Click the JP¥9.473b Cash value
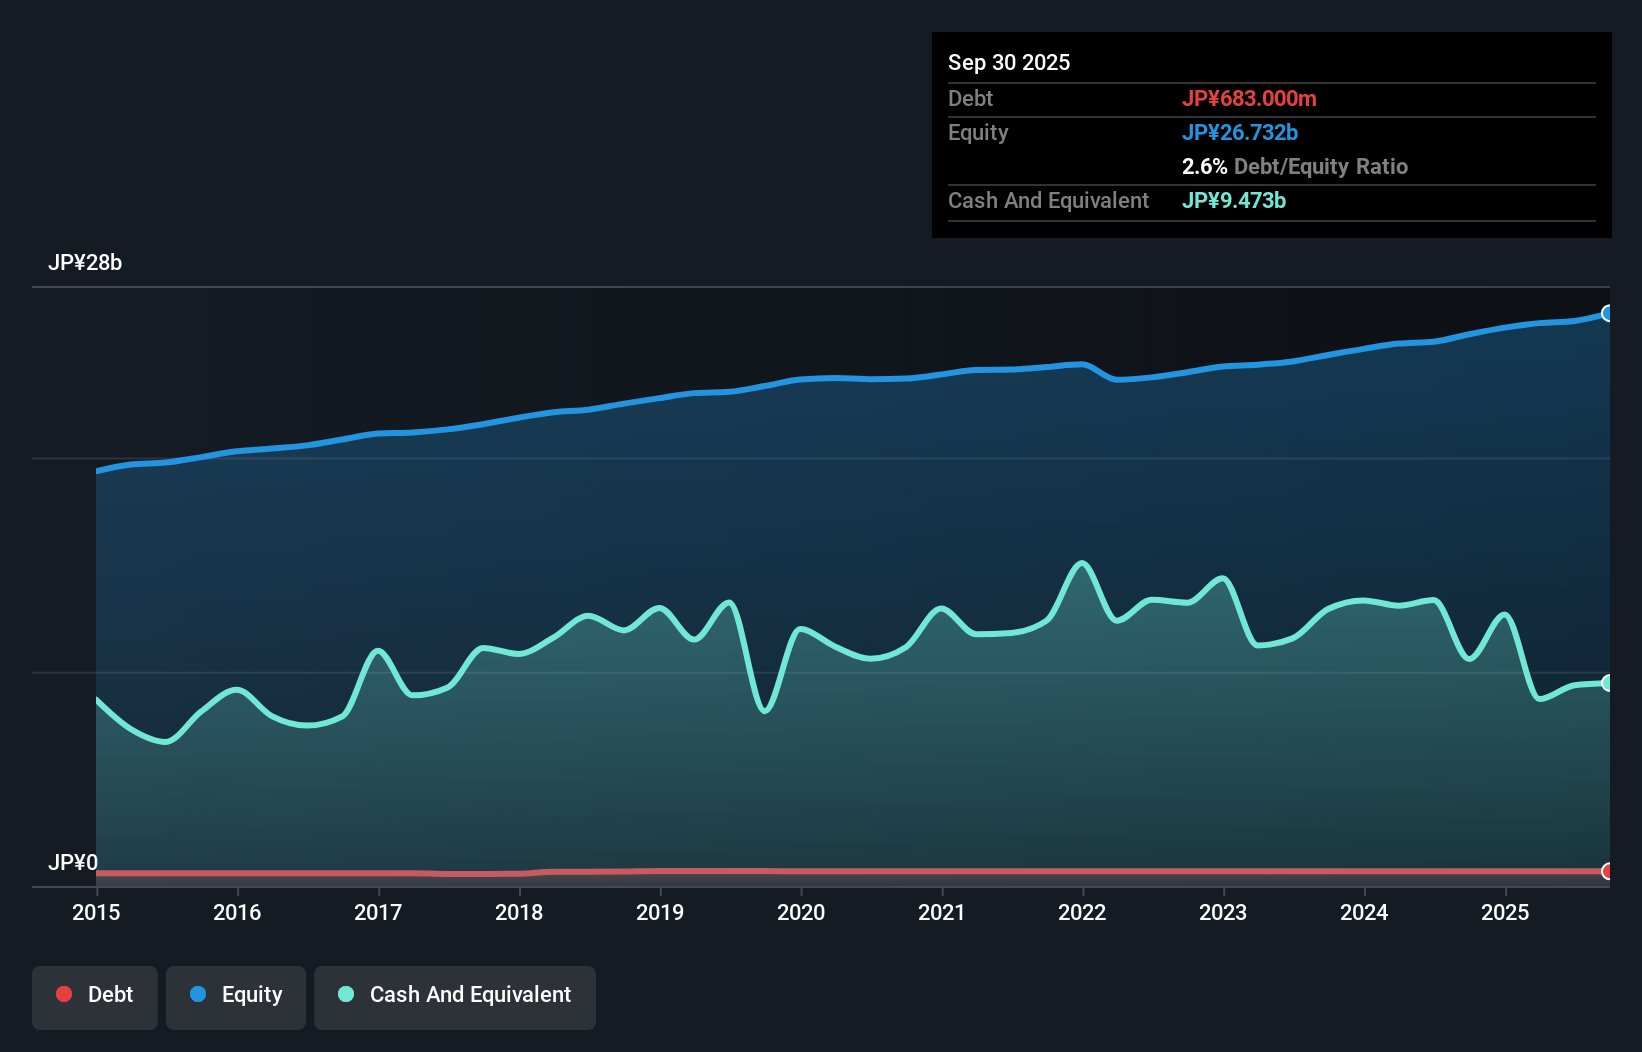 (1234, 201)
